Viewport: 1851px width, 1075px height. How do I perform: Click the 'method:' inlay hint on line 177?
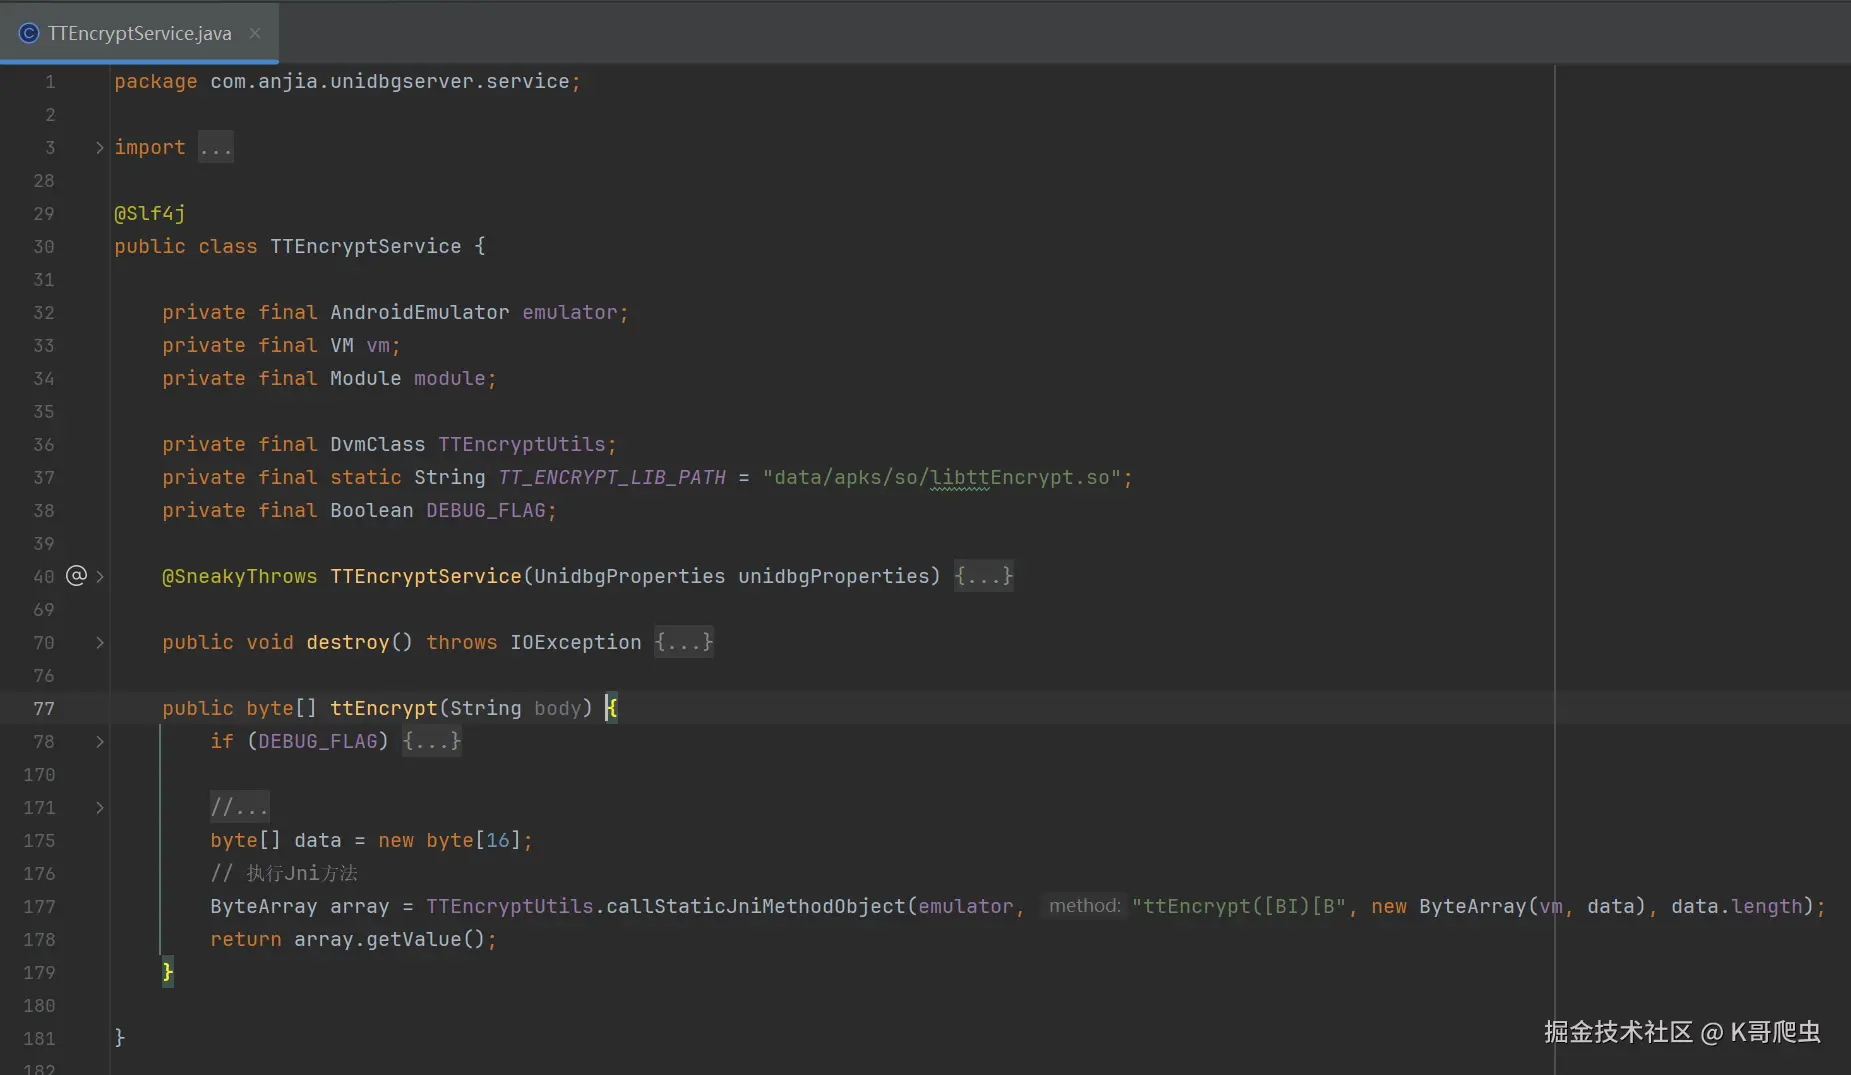(1085, 906)
